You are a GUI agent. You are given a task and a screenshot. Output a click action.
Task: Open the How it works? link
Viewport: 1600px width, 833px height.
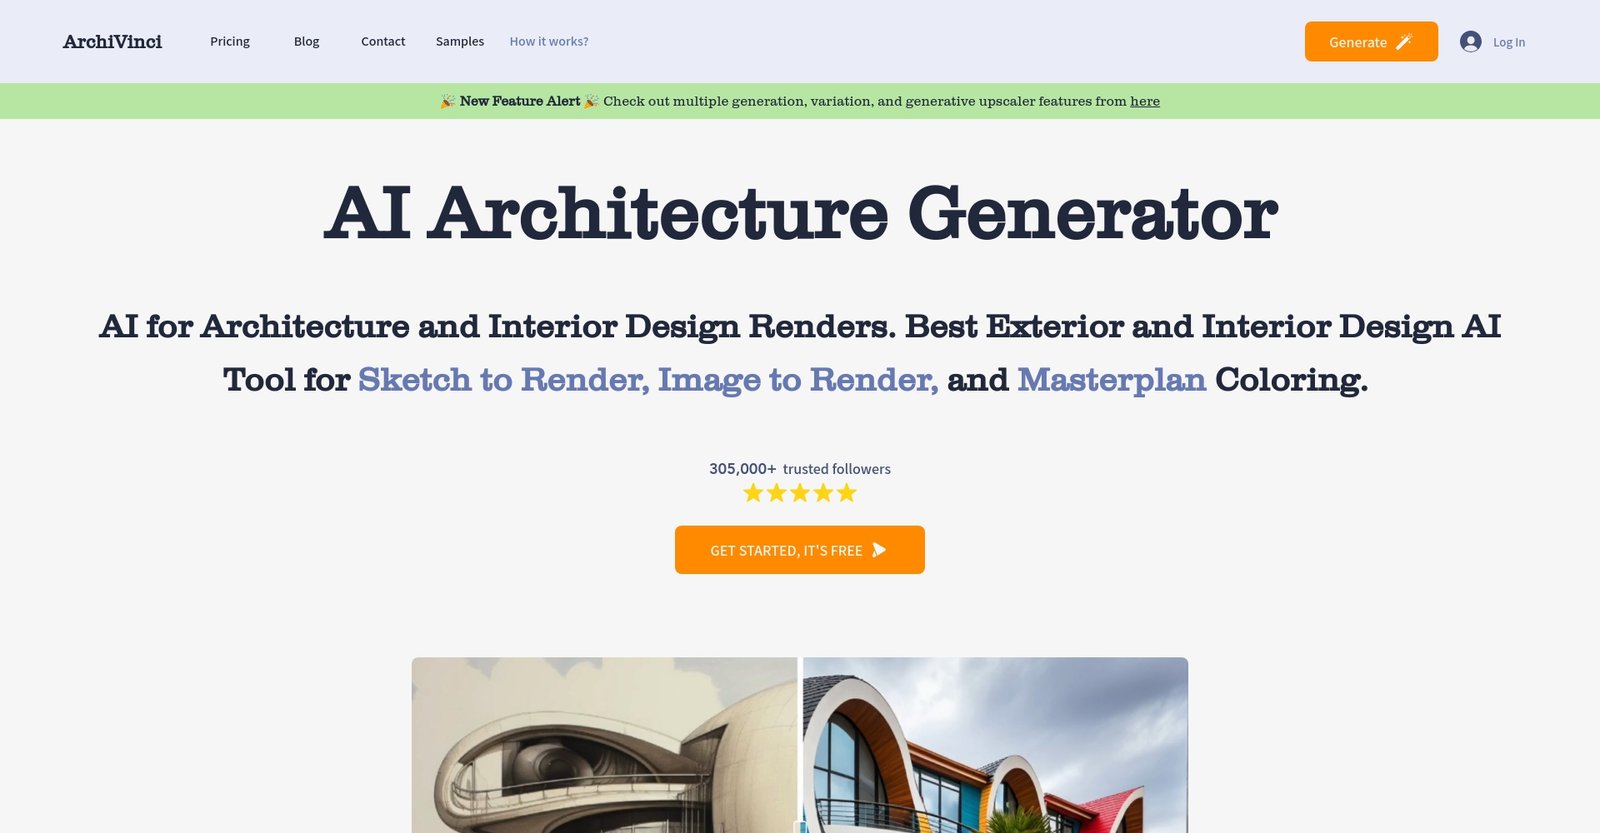click(x=549, y=42)
